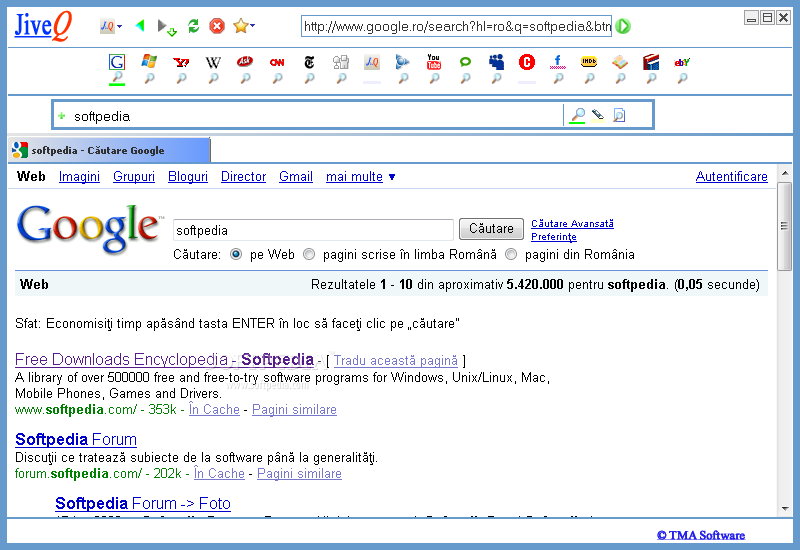800x550 pixels.
Task: Reload page with the green refresh icon
Action: tap(193, 26)
